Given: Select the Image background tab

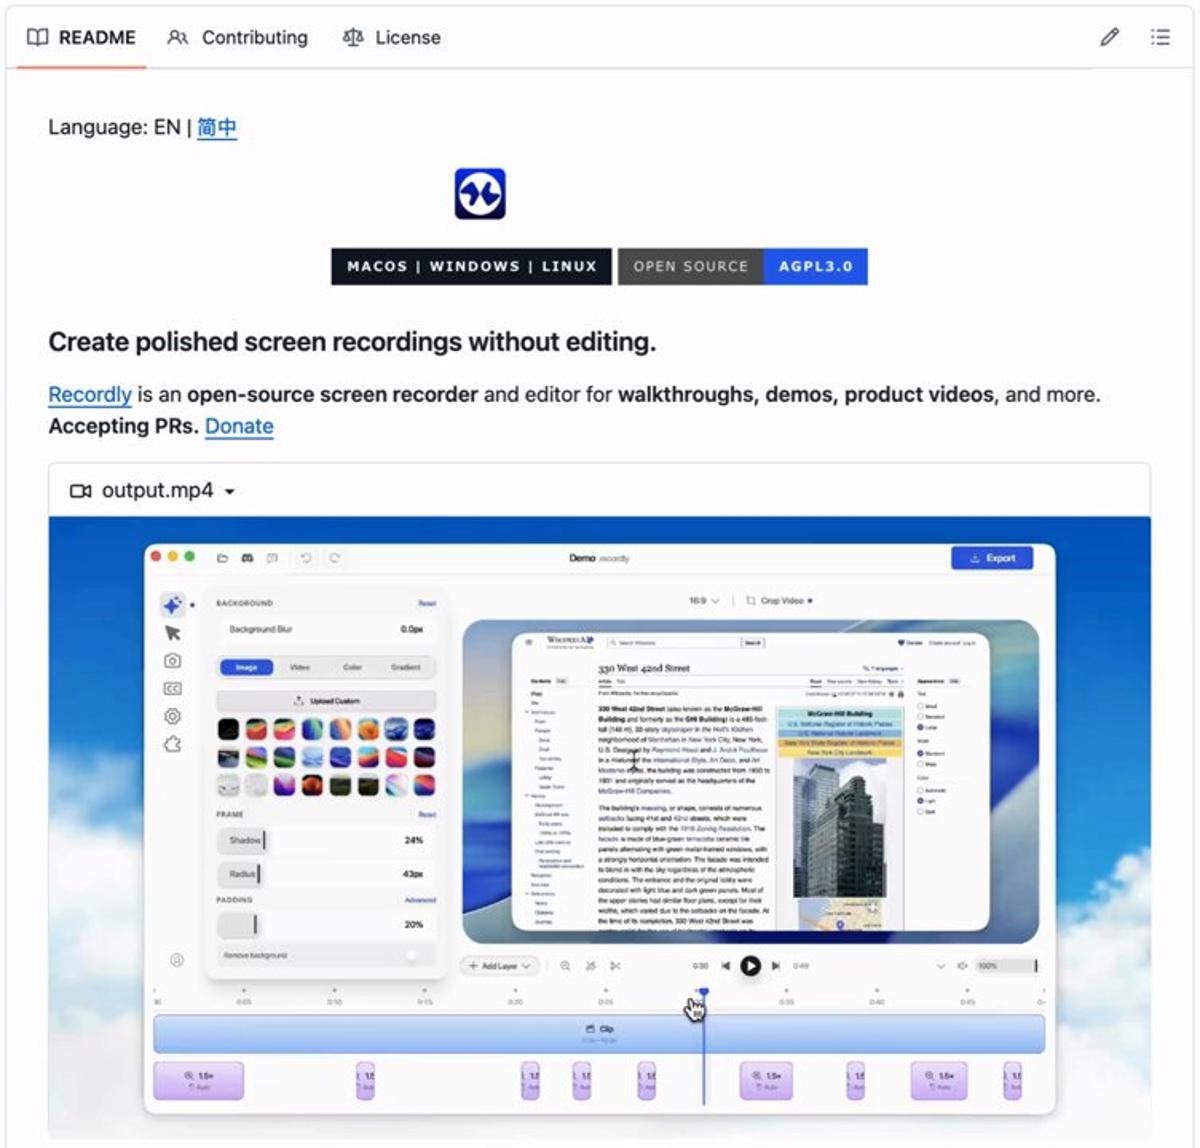Looking at the screenshot, I should pos(246,667).
